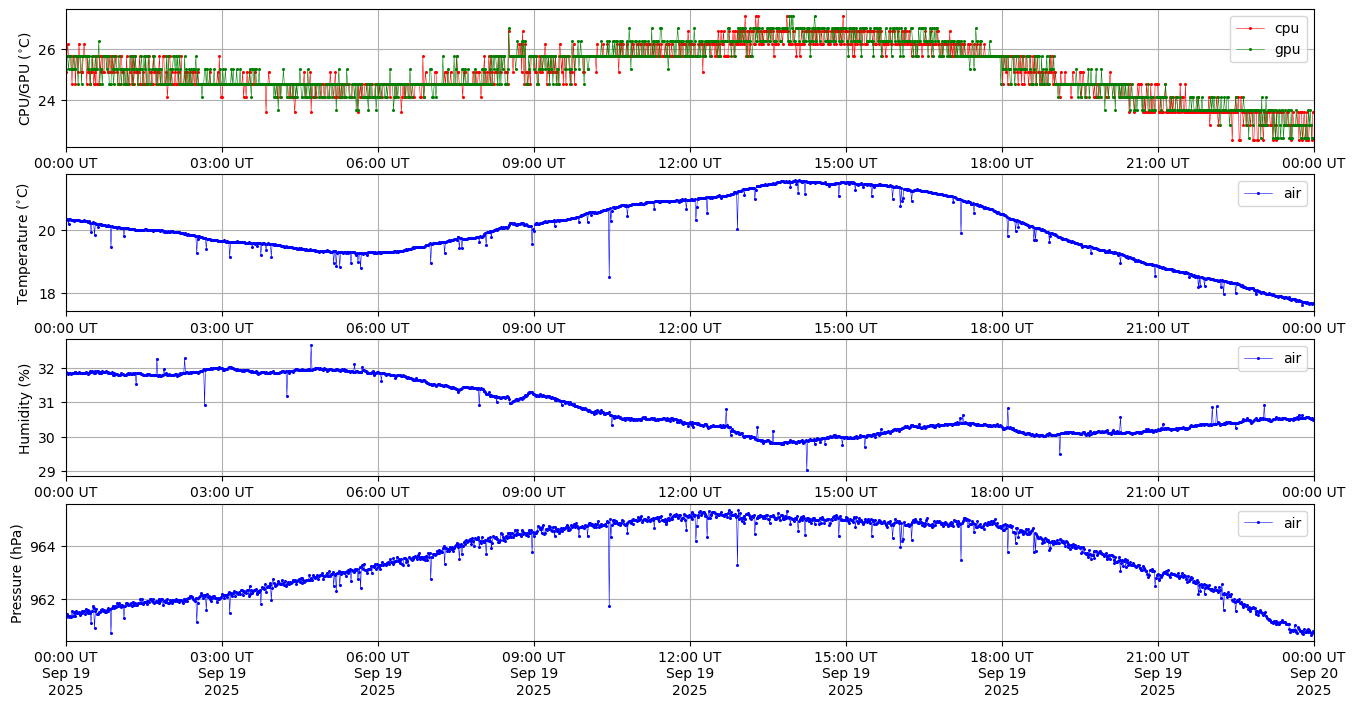Click the lowest Temperature outlier point near 10:30 UT
Screen dimensions: 1355x707
pos(609,277)
